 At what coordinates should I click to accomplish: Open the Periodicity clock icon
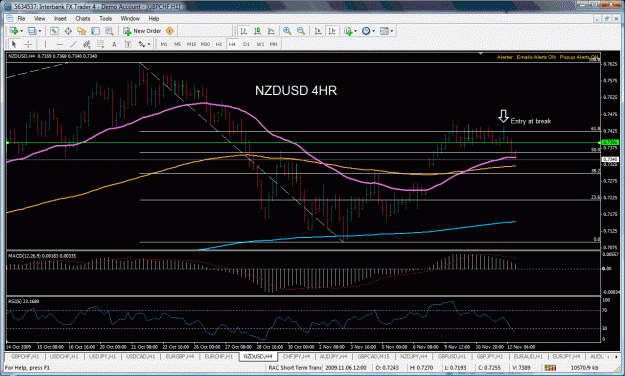366,31
